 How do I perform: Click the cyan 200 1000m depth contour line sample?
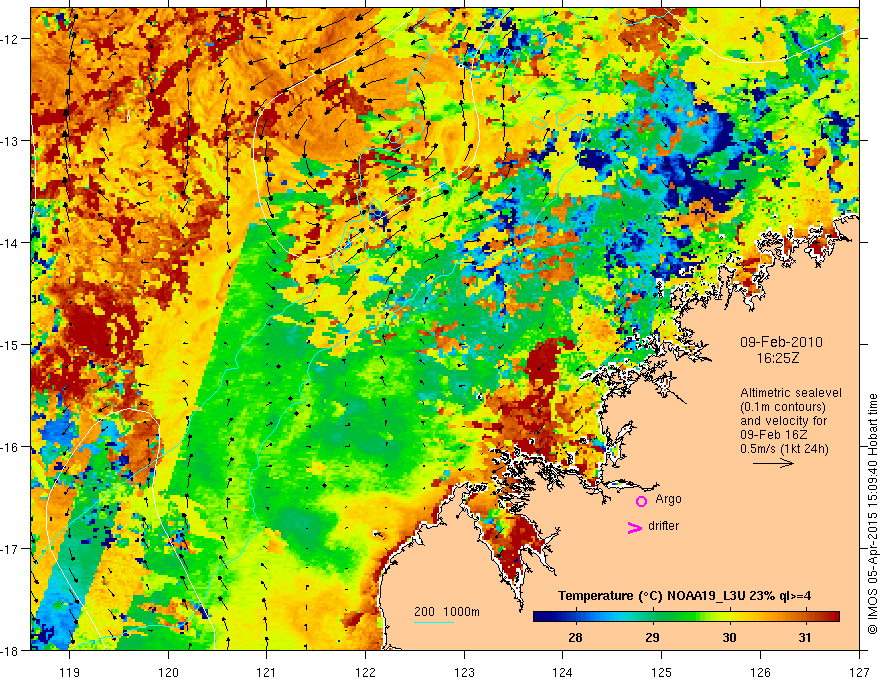tap(434, 622)
